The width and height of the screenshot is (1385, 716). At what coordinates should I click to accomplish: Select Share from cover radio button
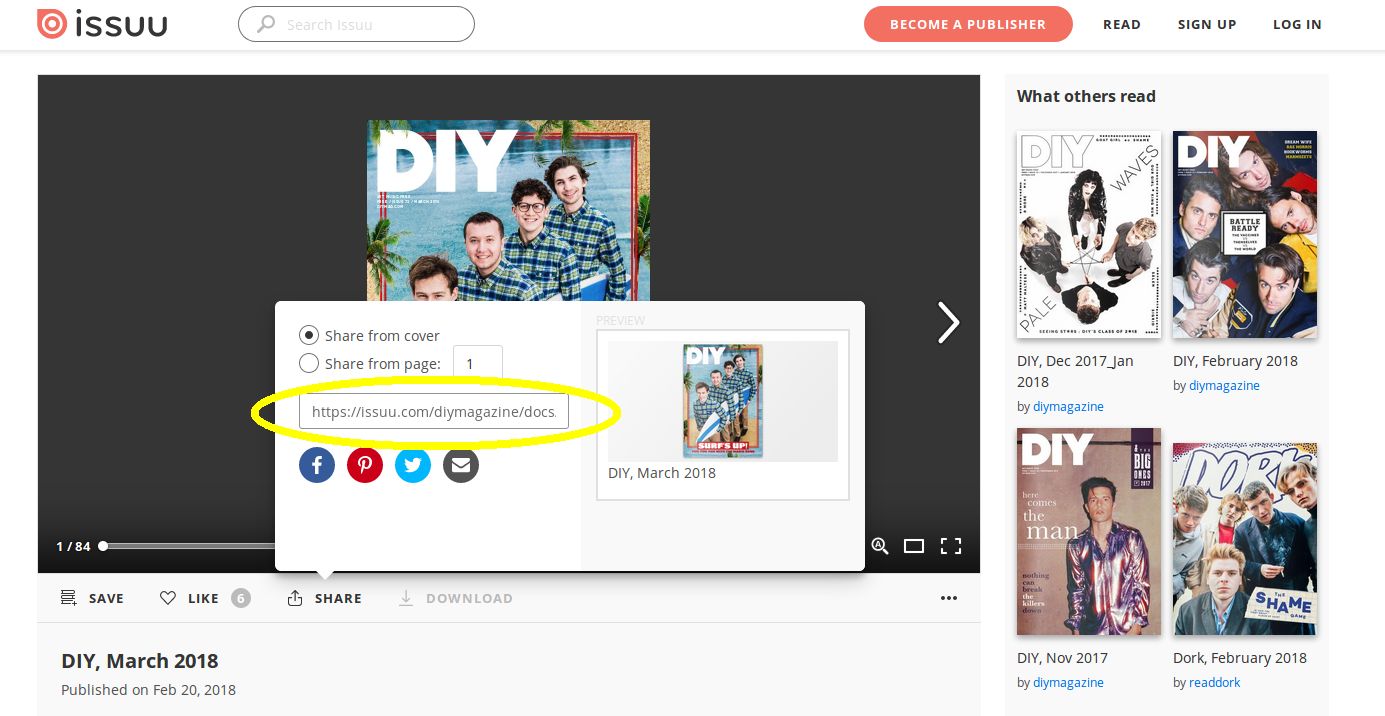[309, 335]
